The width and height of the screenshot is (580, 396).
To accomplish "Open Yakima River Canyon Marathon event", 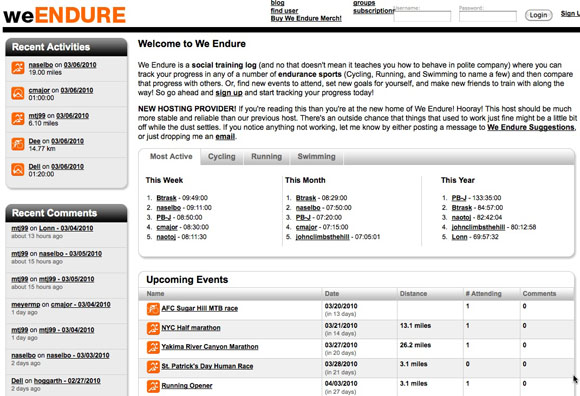I will click(x=210, y=347).
